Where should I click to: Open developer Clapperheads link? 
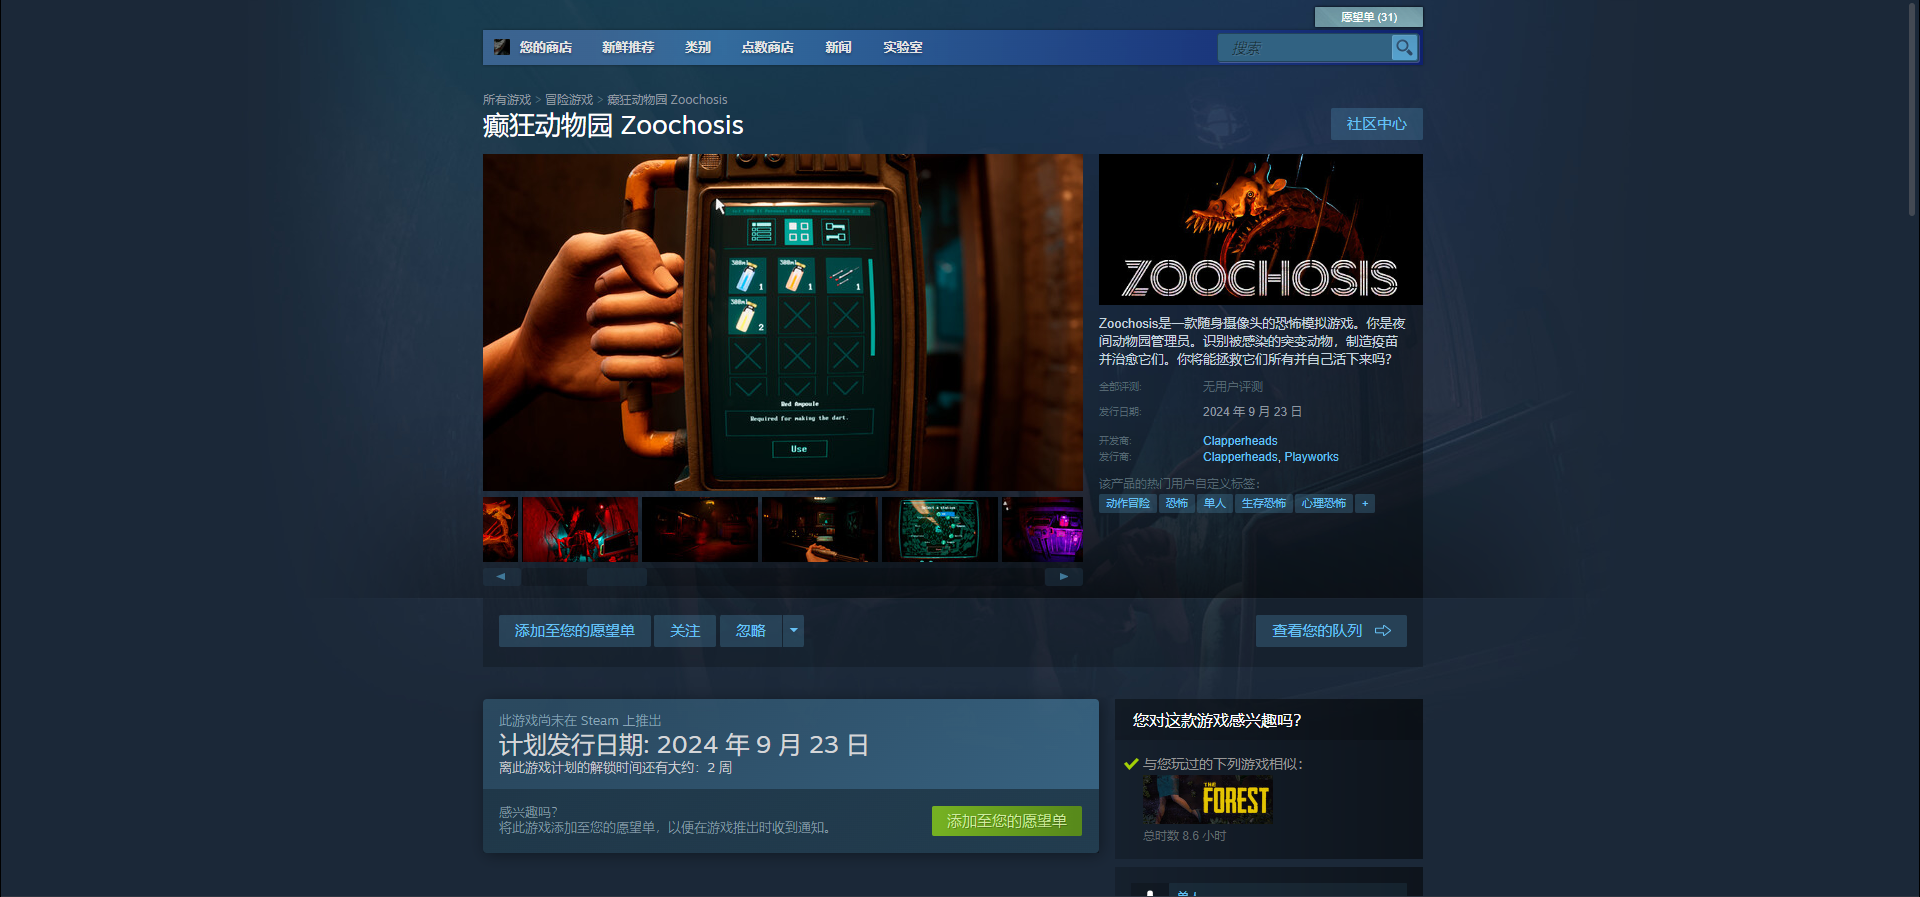1240,441
